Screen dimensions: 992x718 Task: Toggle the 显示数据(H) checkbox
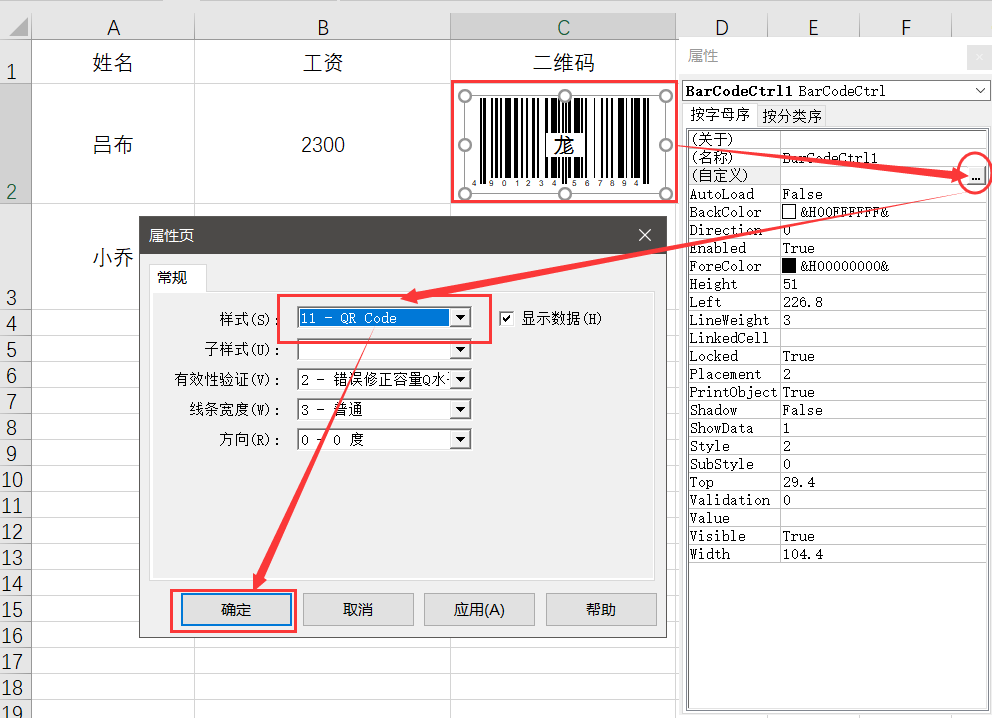(506, 318)
